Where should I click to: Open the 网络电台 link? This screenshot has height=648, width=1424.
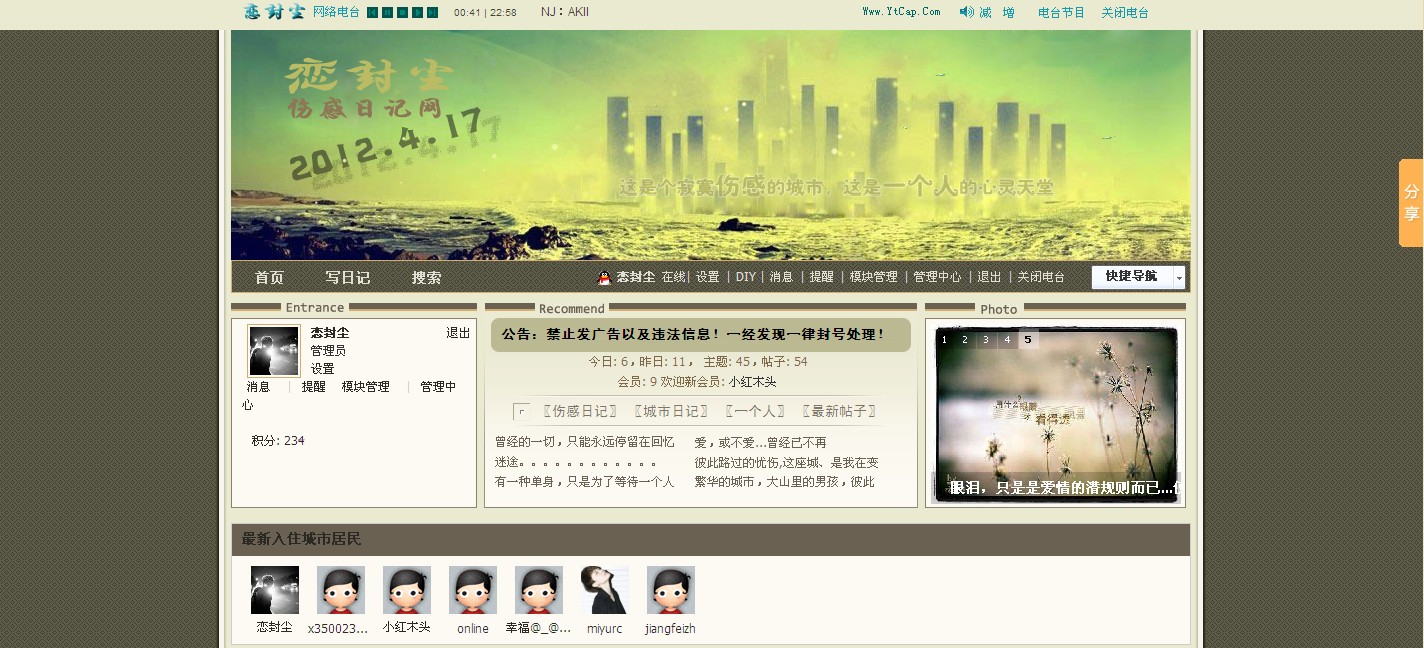coord(336,12)
